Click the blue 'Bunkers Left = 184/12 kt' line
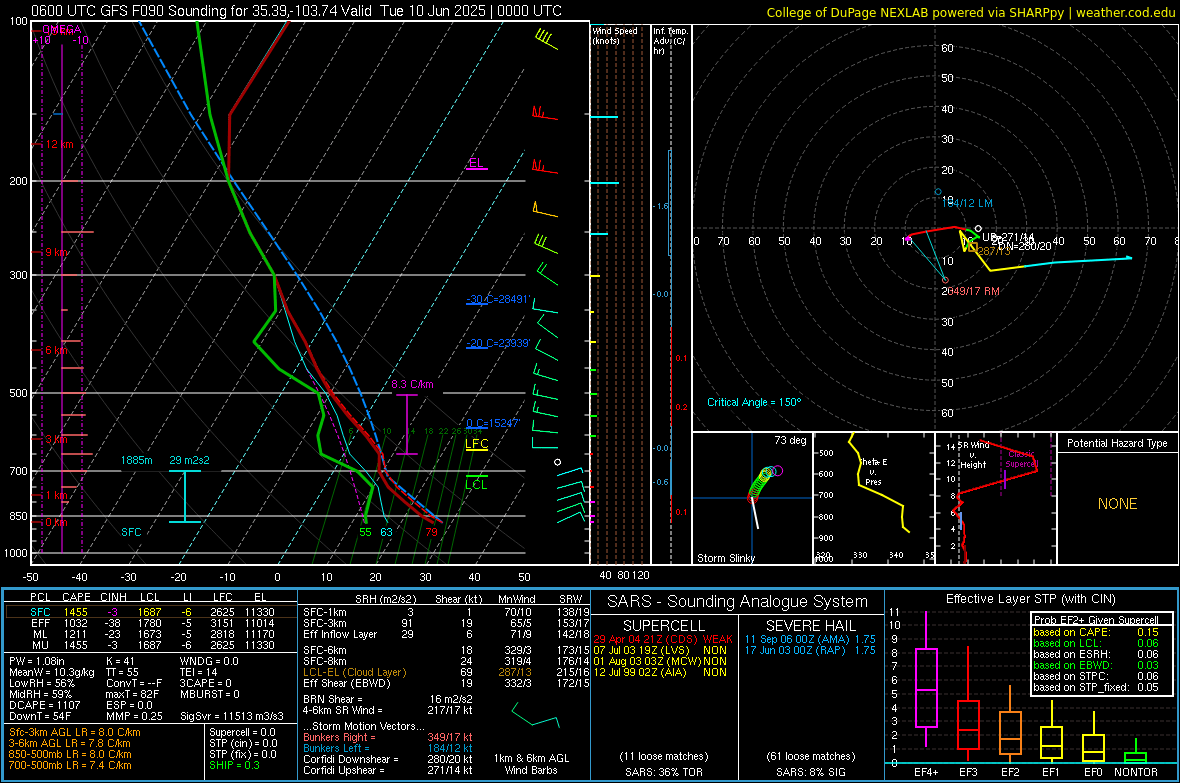The image size is (1180, 783). (388, 748)
